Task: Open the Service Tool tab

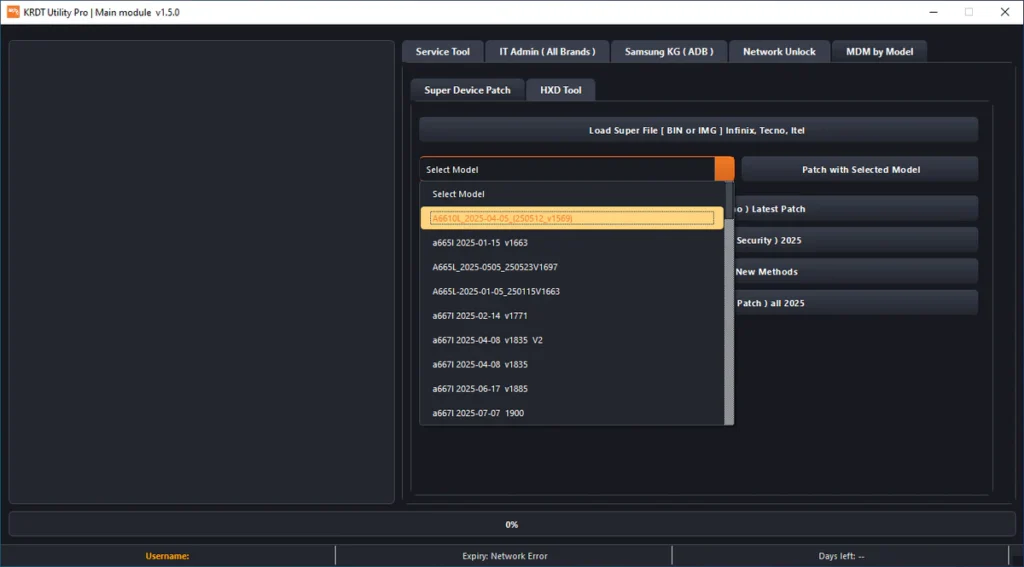Action: pyautogui.click(x=443, y=52)
